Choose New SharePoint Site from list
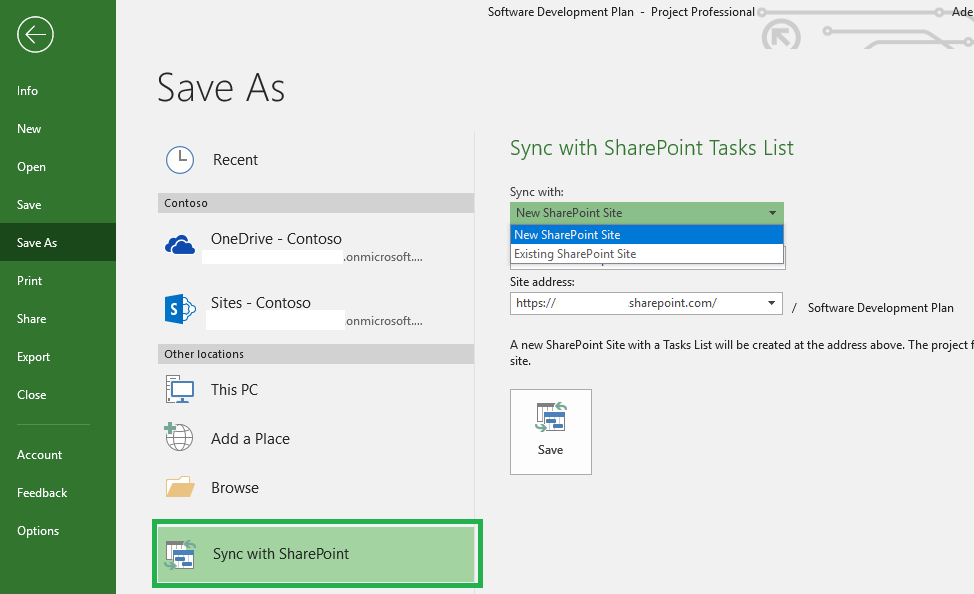Screen dimensions: 974x594 pos(647,235)
